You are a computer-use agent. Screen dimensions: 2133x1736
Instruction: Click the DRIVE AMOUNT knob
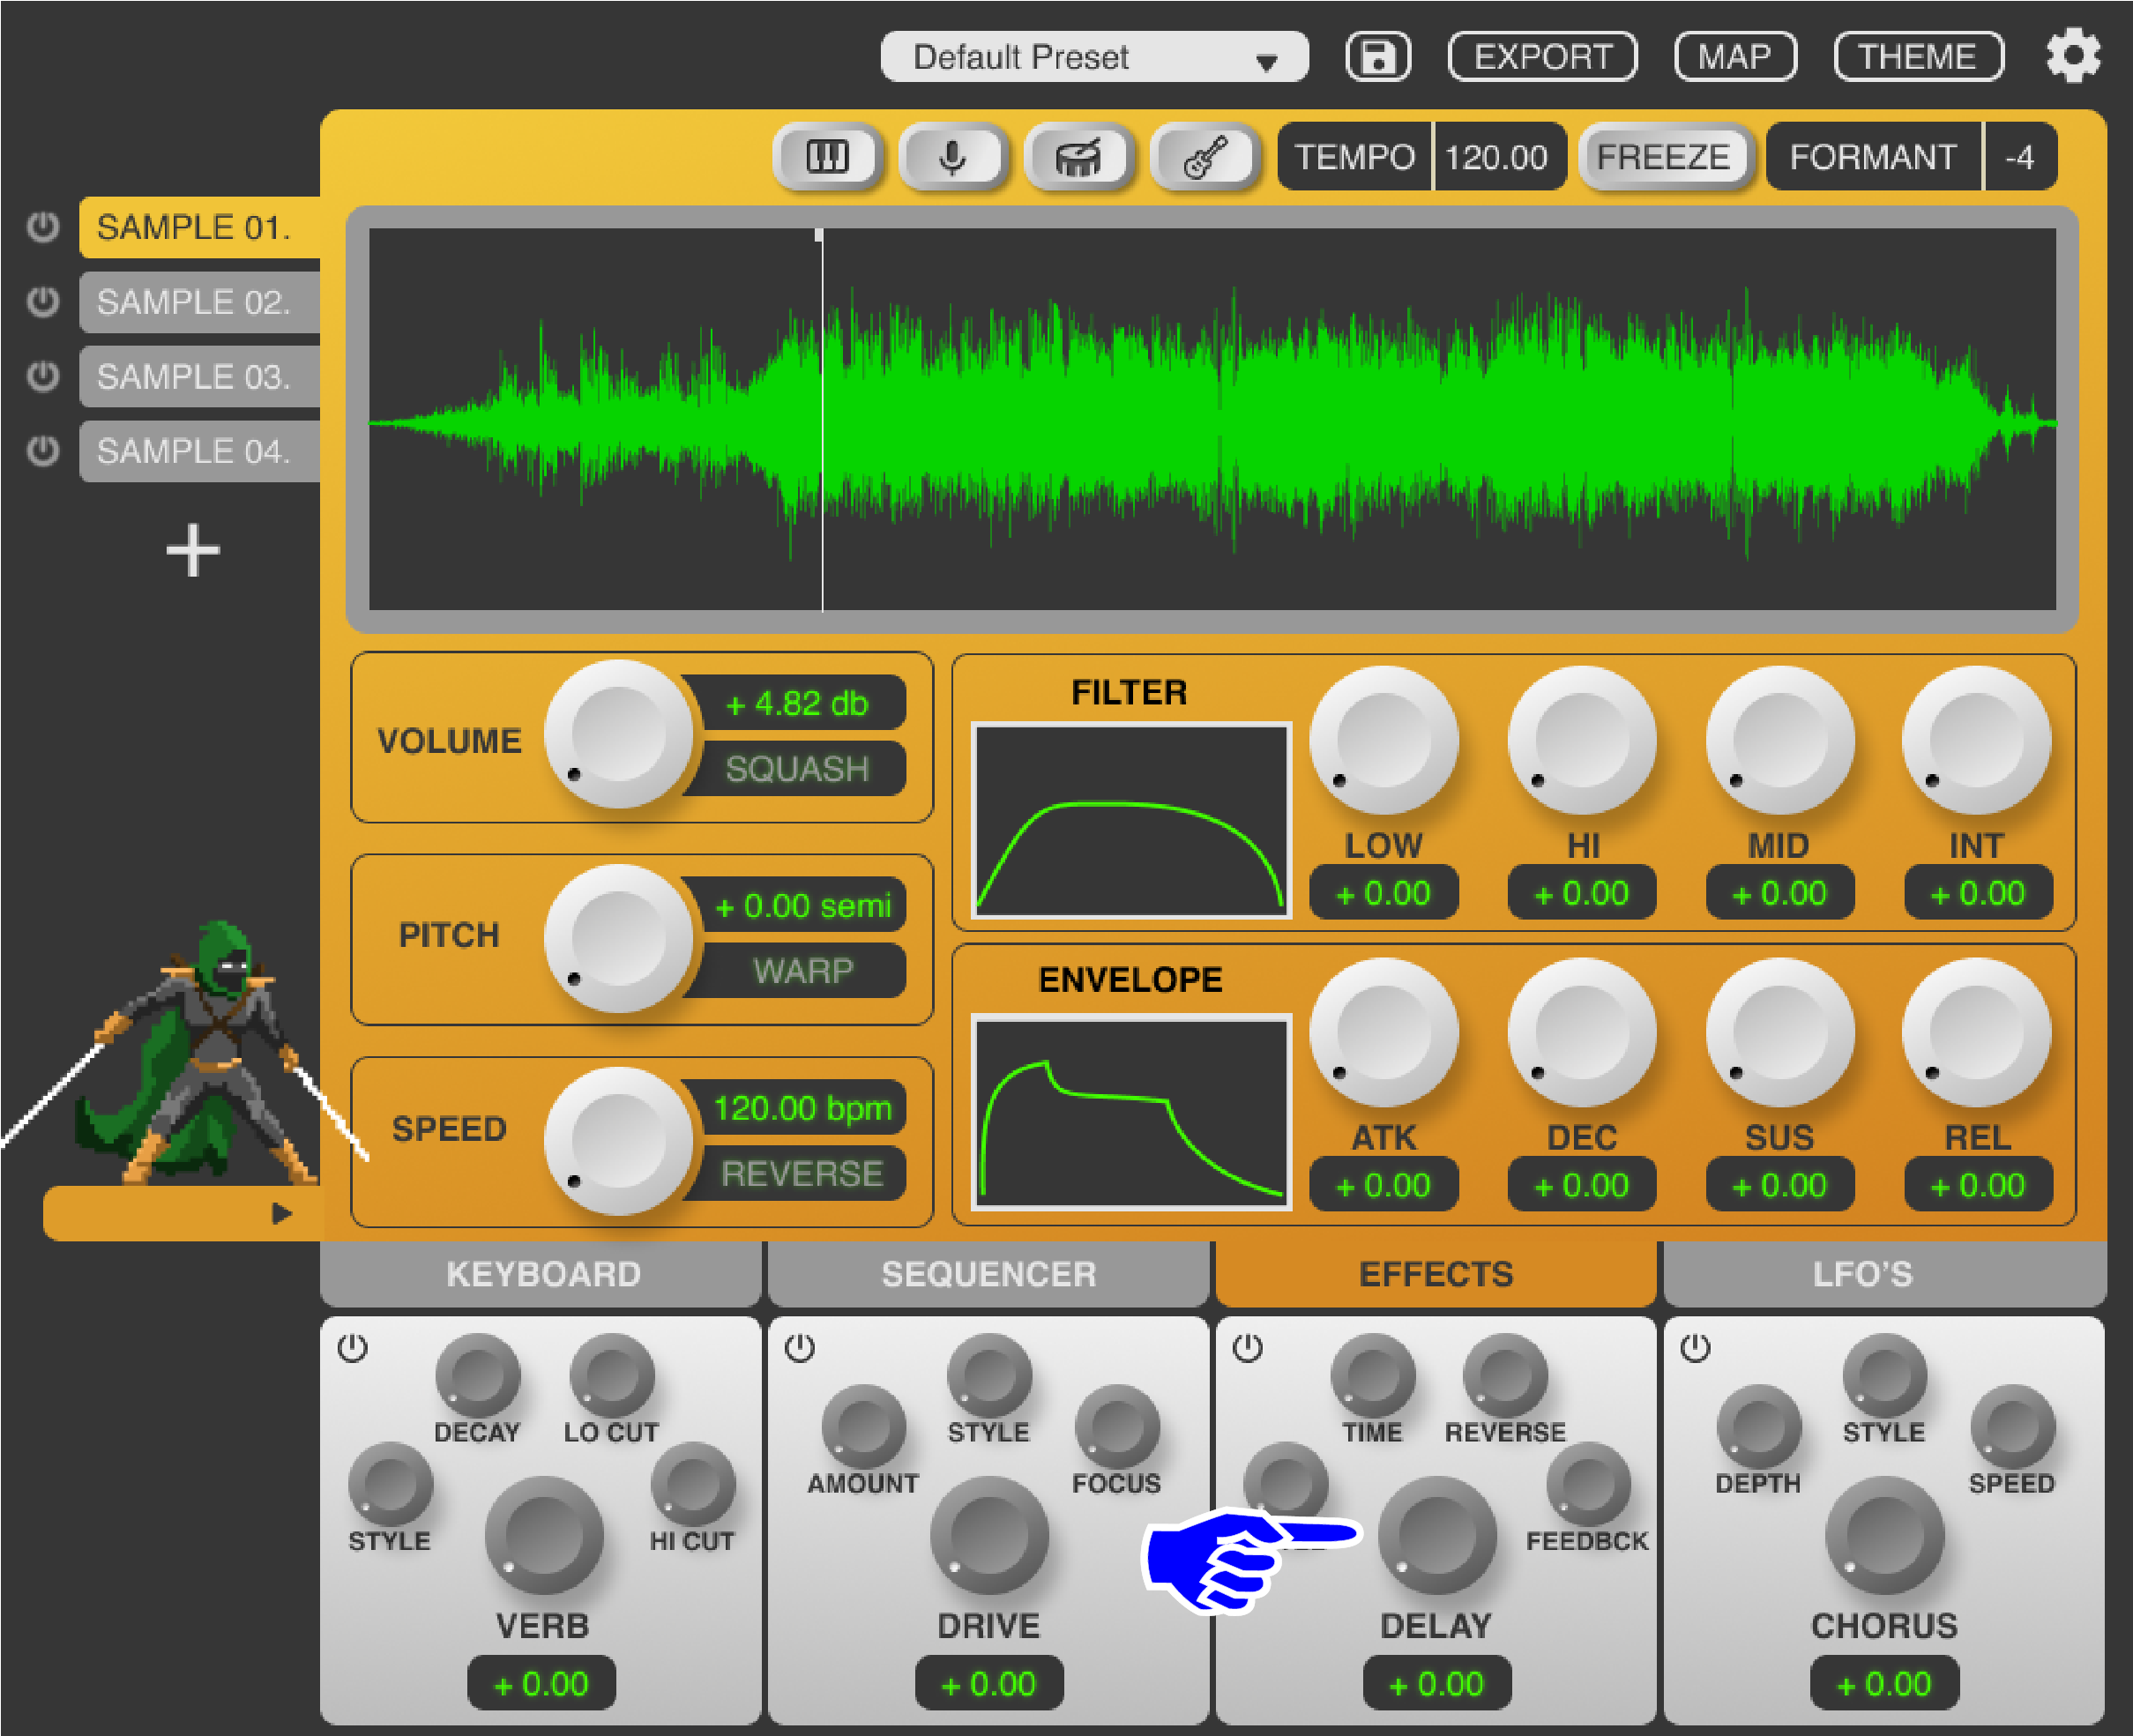(864, 1427)
